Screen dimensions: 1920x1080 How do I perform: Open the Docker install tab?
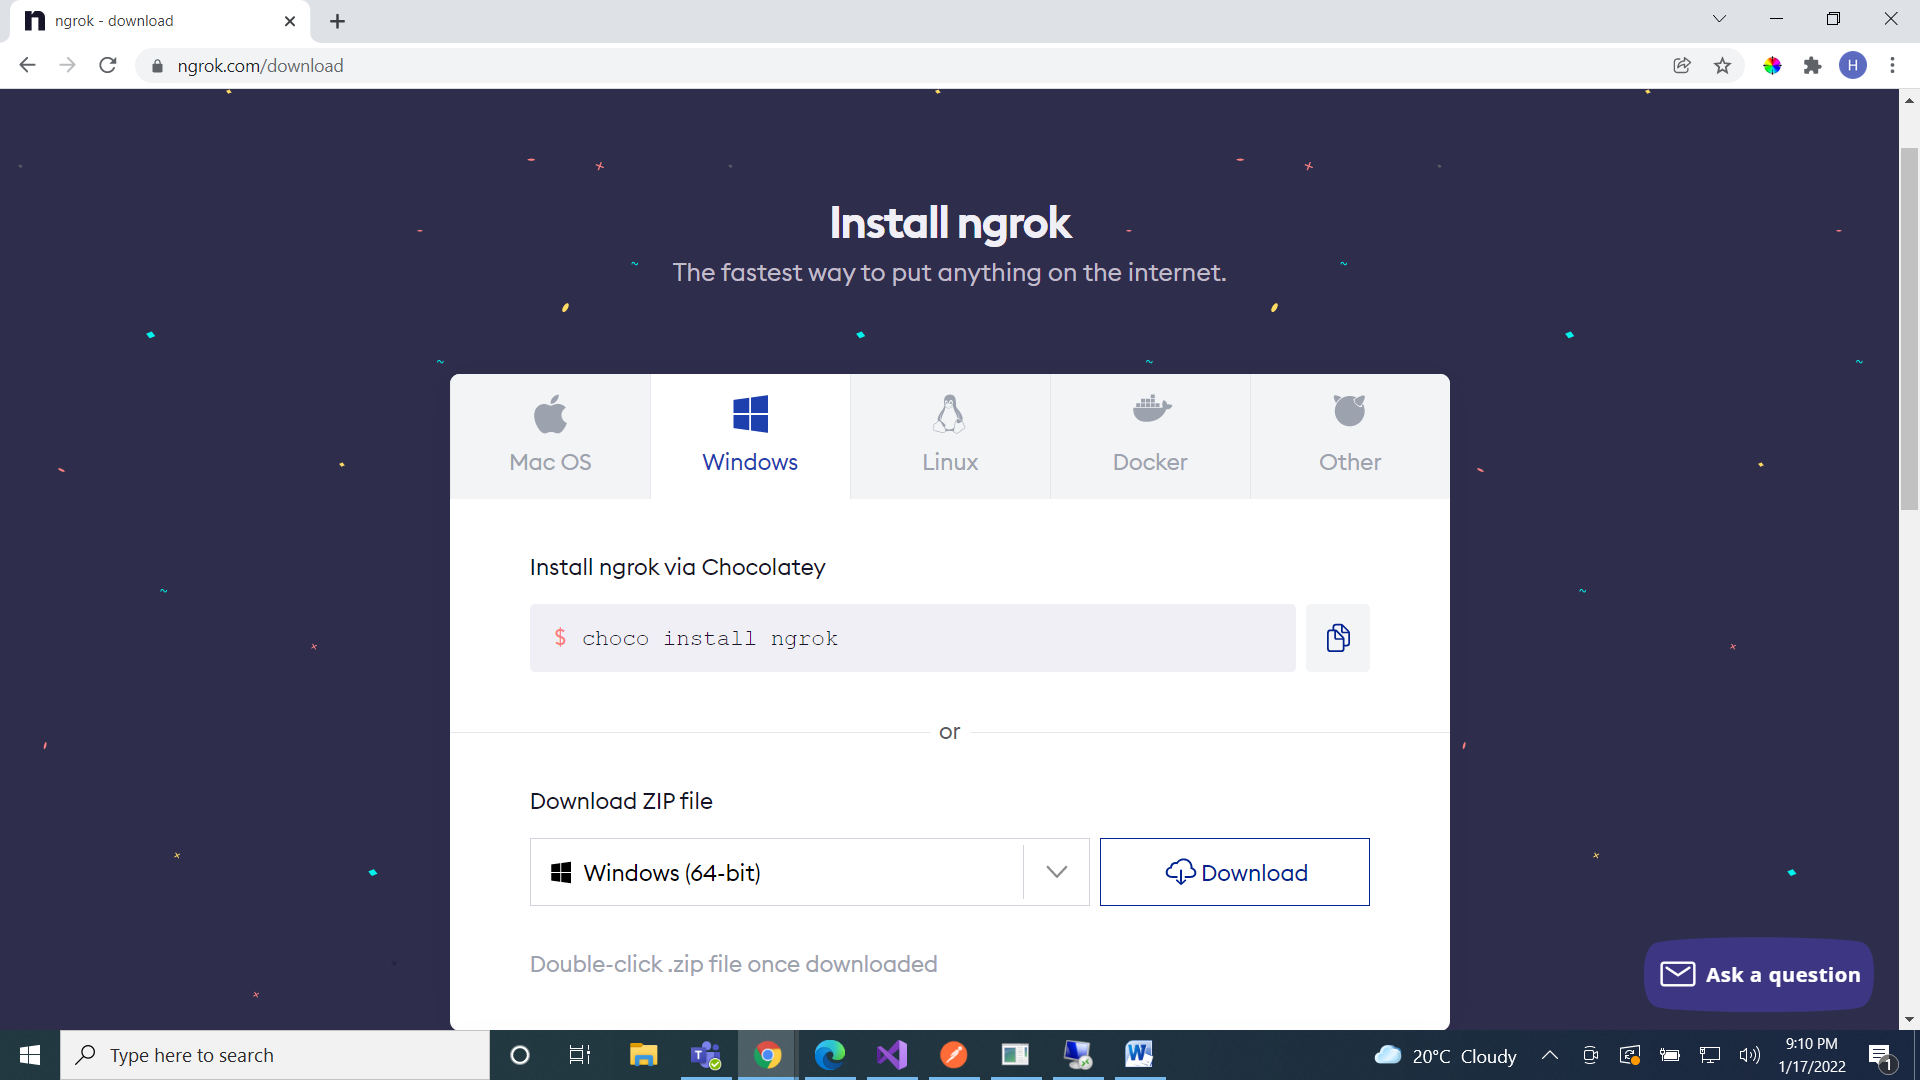point(1150,436)
